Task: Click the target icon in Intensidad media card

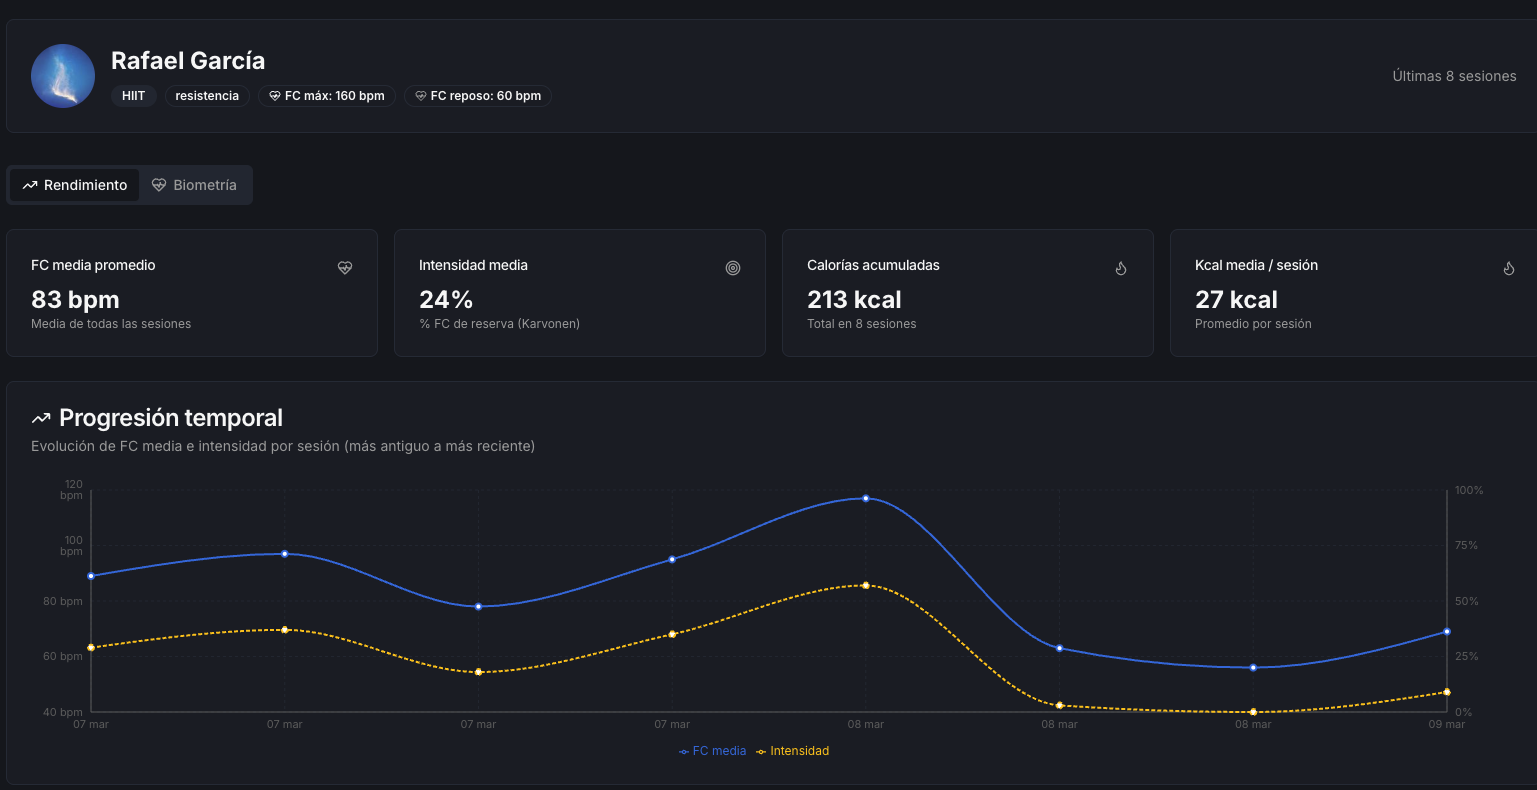Action: coord(733,268)
